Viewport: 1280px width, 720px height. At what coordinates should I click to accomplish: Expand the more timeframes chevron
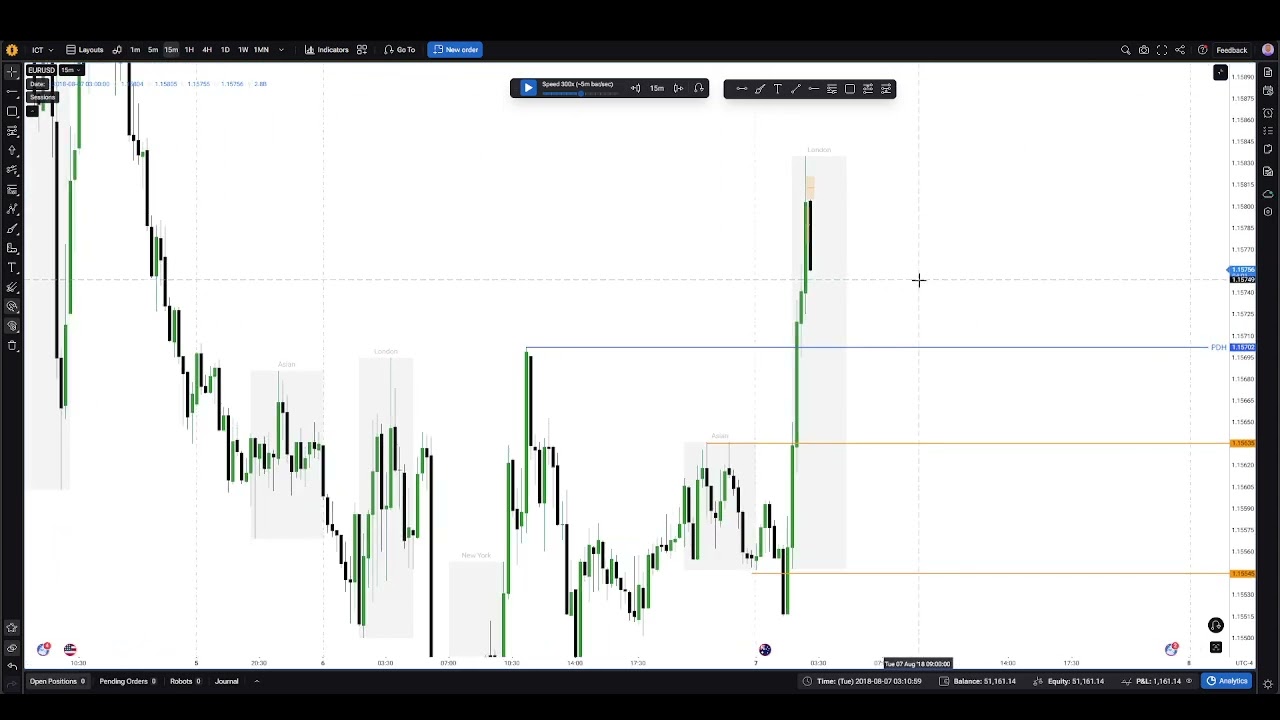point(281,50)
